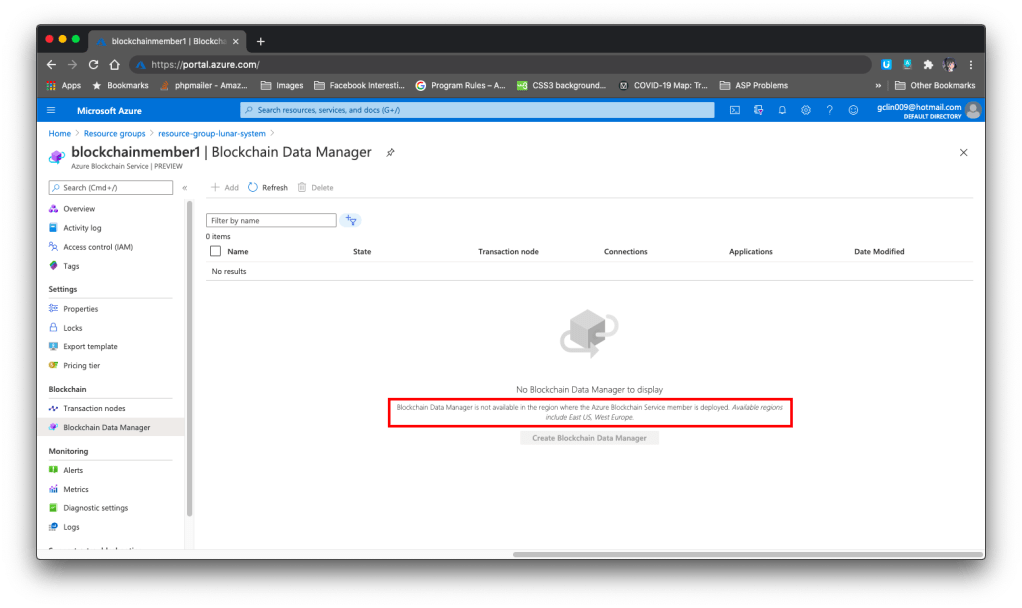
Task: Click the Filter by name field
Action: click(271, 220)
